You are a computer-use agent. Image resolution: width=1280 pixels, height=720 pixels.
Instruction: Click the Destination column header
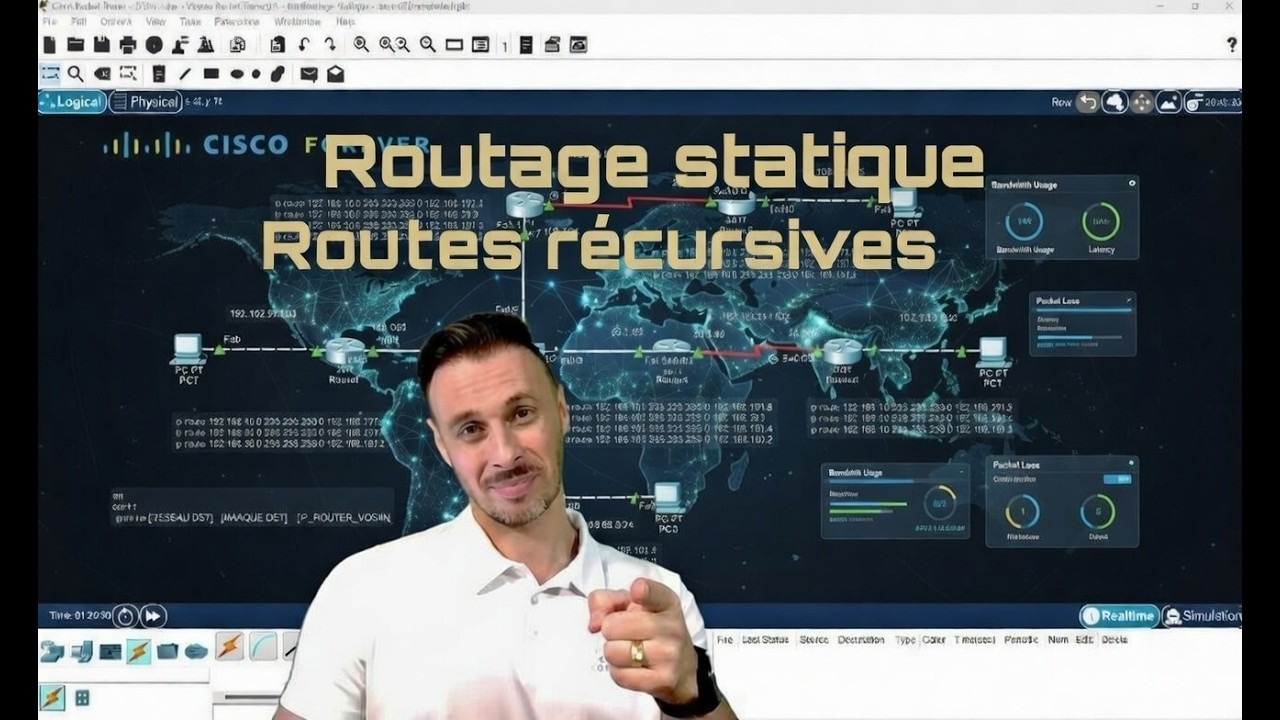[861, 639]
